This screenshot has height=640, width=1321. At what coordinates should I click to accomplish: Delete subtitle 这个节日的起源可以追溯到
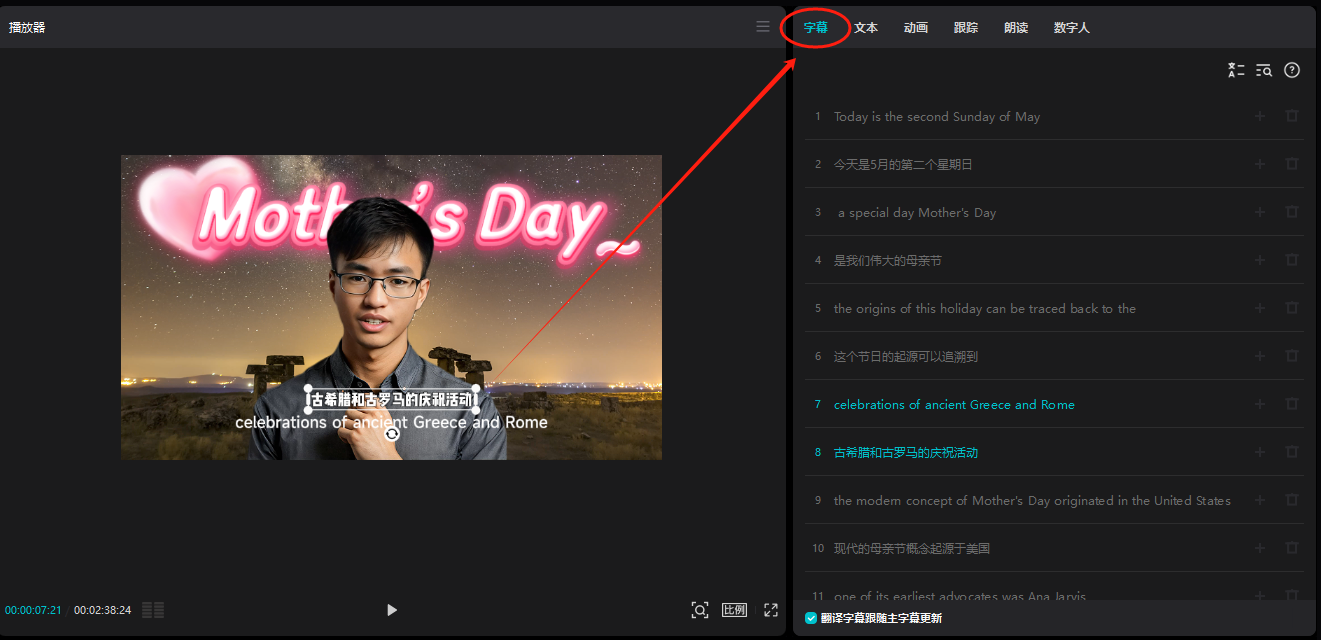[x=1292, y=356]
